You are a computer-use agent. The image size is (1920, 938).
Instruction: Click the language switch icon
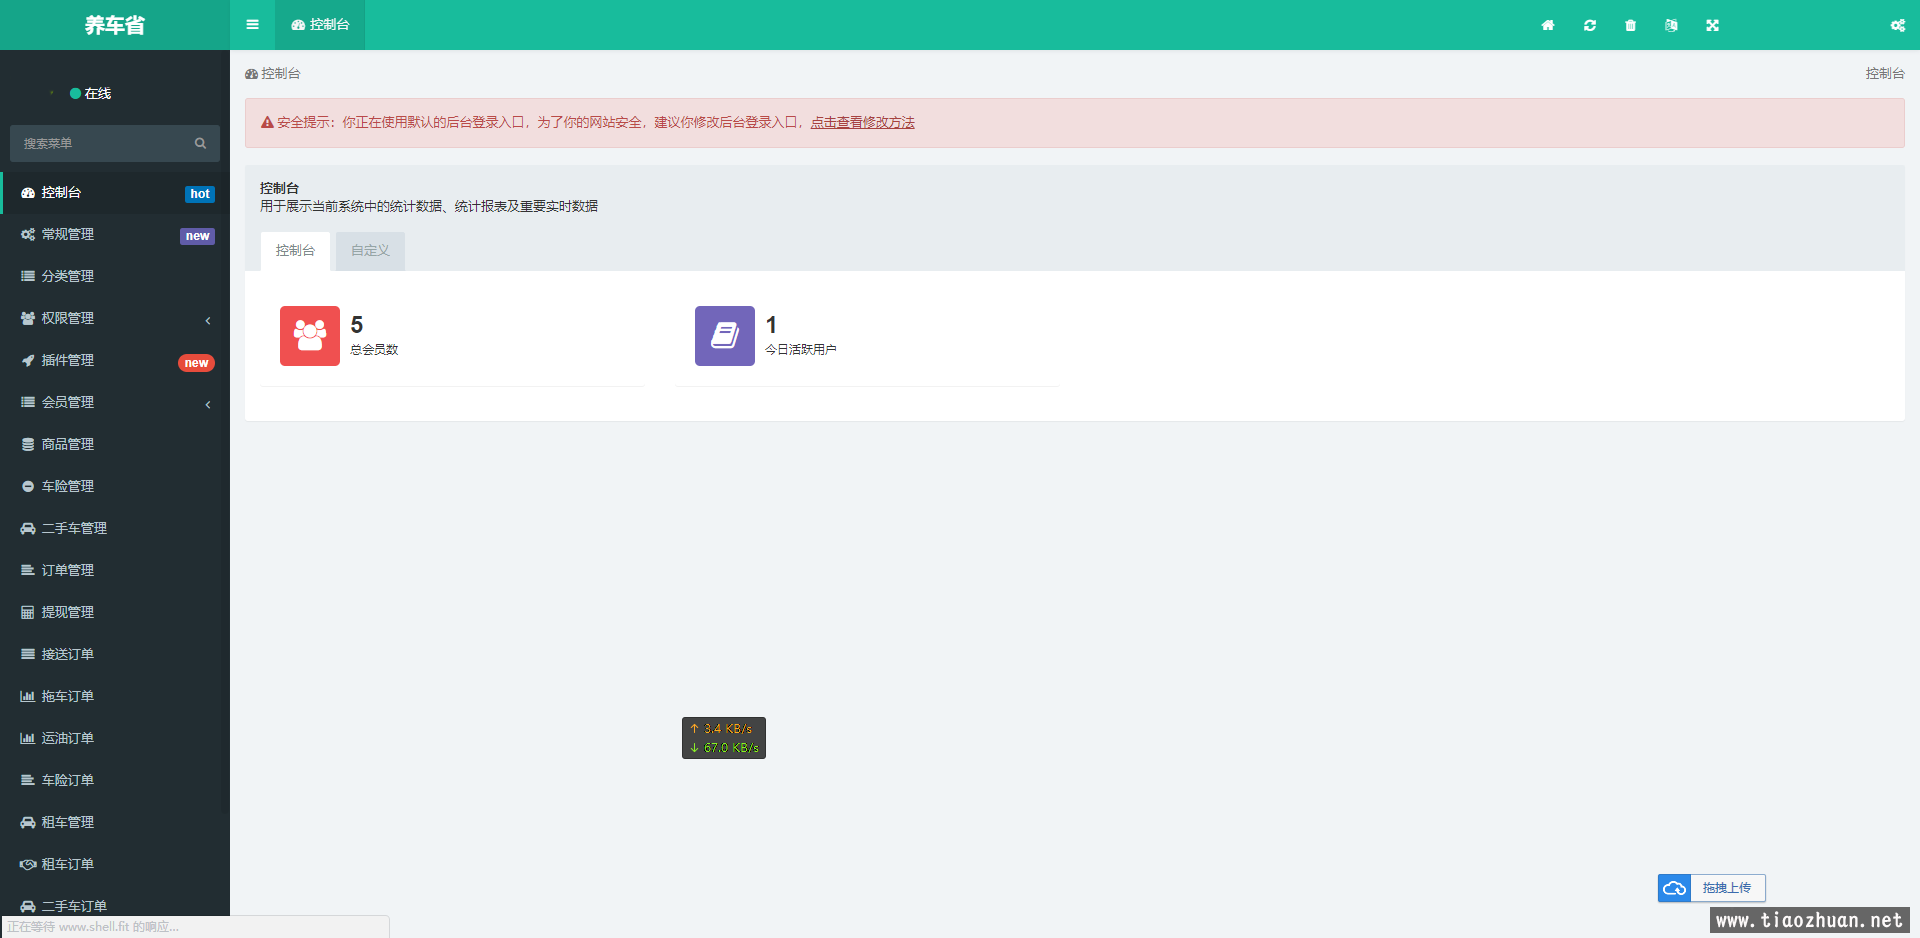point(1671,25)
